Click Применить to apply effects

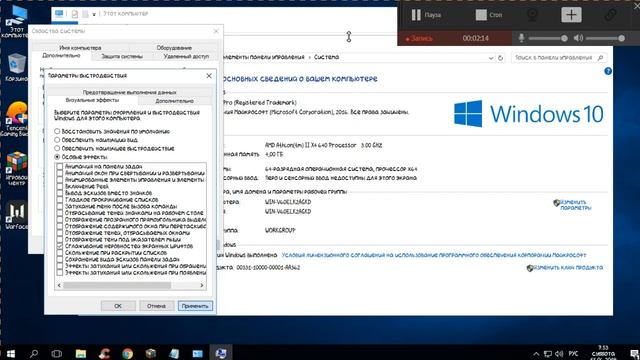[x=195, y=306]
